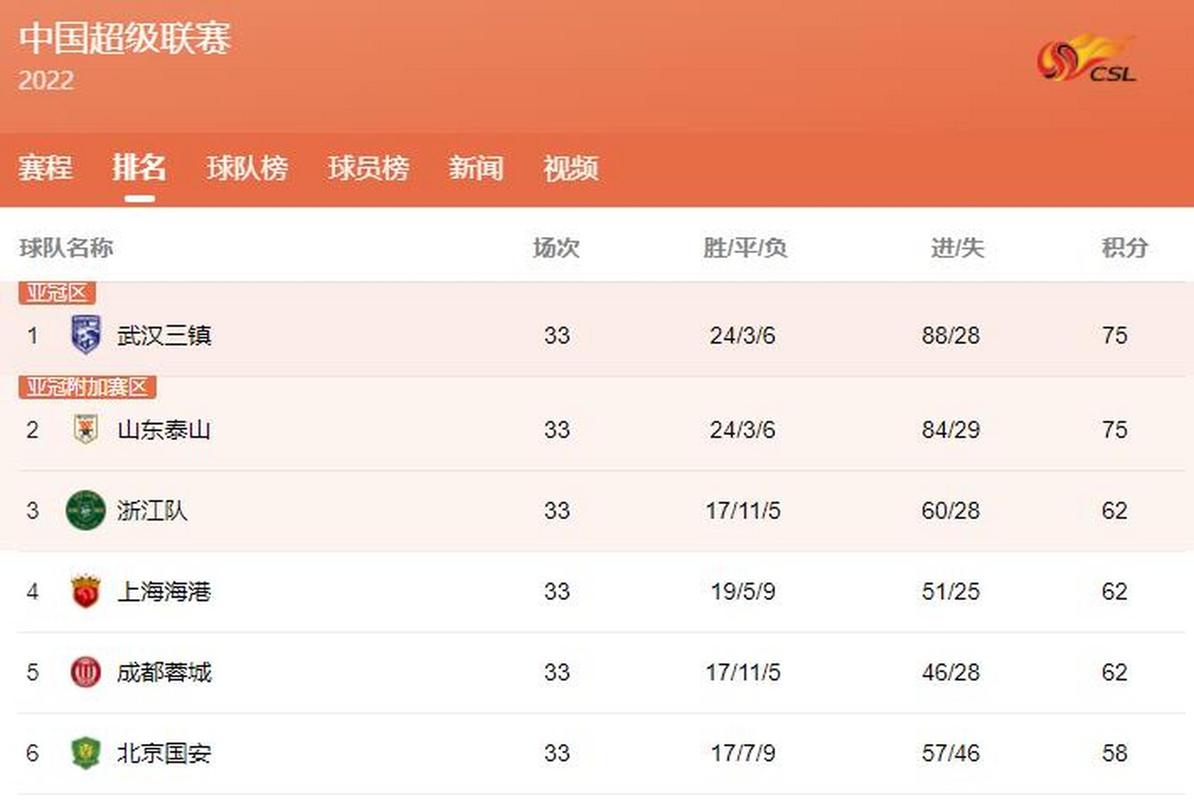Click the 中国超级联赛 title
The width and height of the screenshot is (1194, 800).
pyautogui.click(x=125, y=38)
